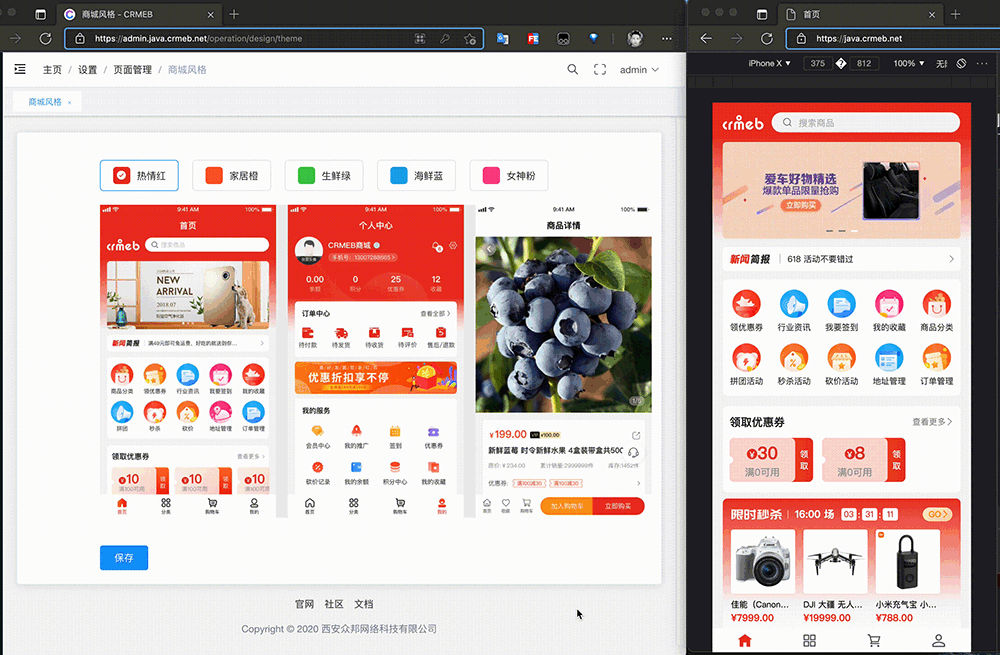Click the 保存 save button
Screen dimensions: 1000x655
tap(124, 557)
